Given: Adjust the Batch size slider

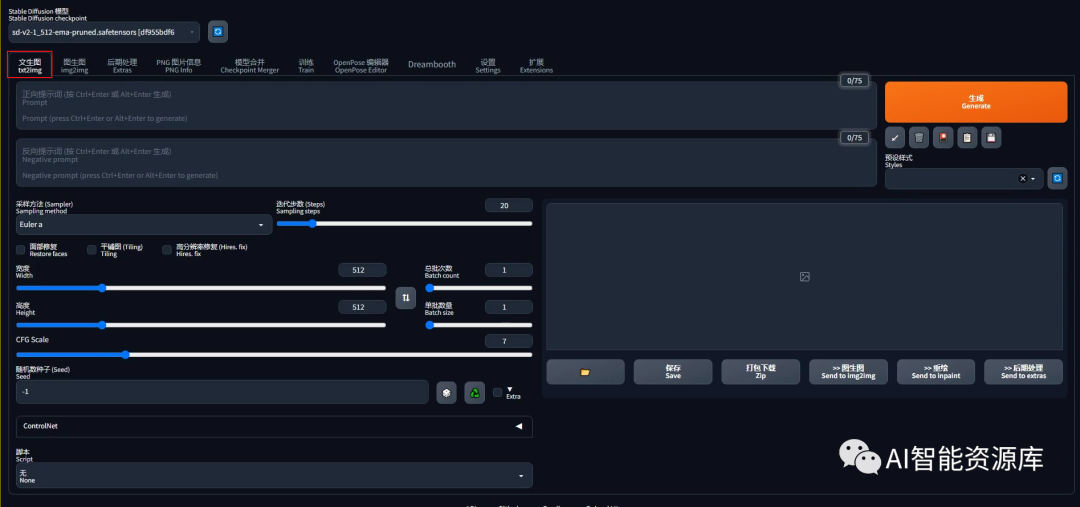Looking at the screenshot, I should (x=479, y=324).
